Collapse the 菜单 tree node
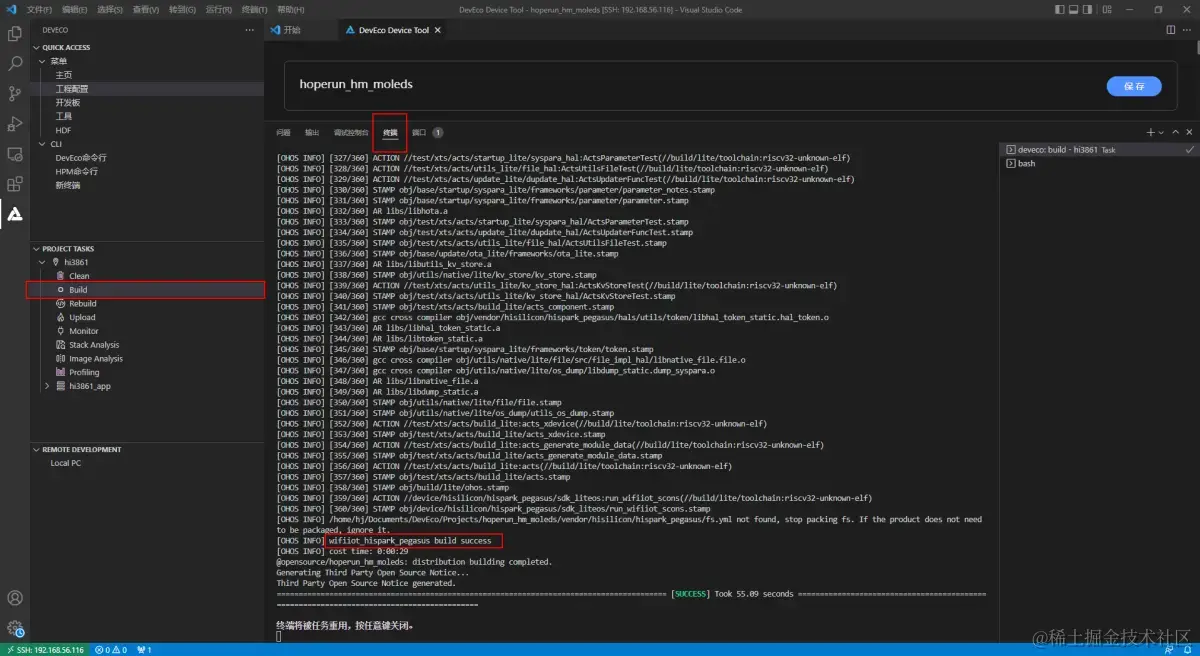 pyautogui.click(x=44, y=61)
